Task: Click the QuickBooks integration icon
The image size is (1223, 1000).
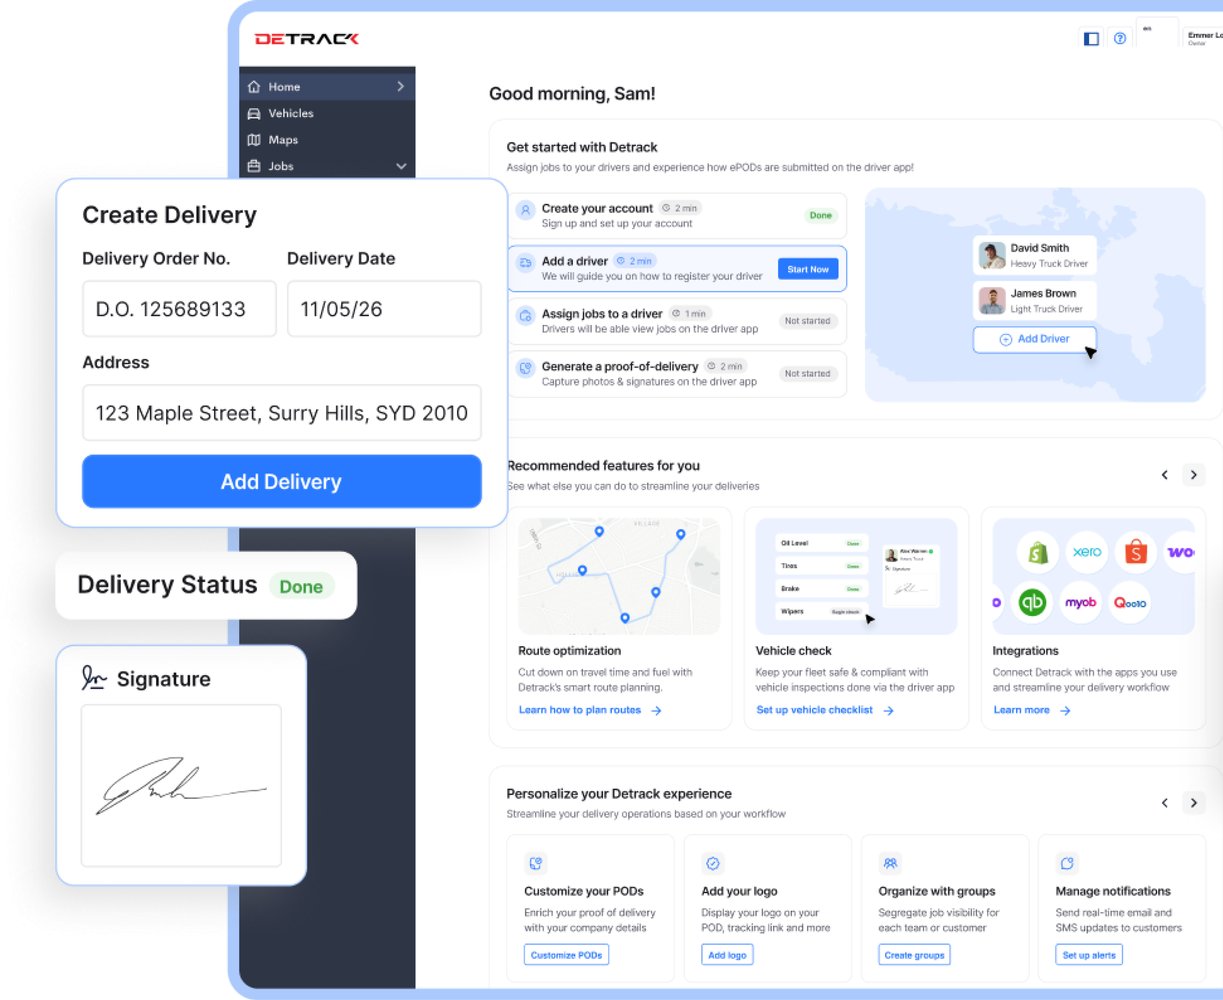Action: (x=1032, y=603)
